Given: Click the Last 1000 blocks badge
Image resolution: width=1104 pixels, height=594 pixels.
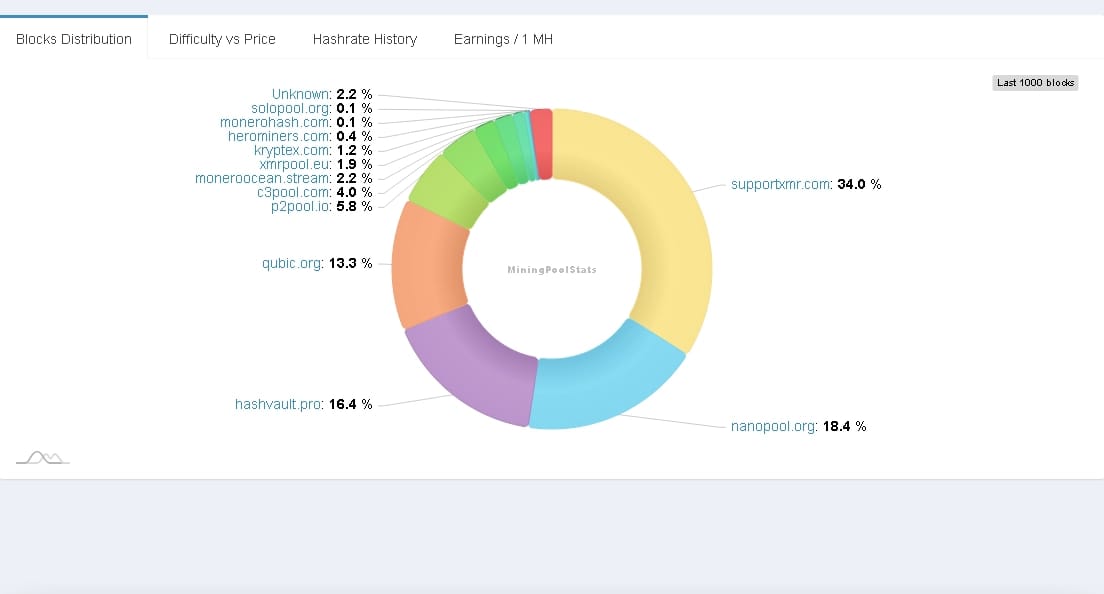Looking at the screenshot, I should [x=1035, y=83].
